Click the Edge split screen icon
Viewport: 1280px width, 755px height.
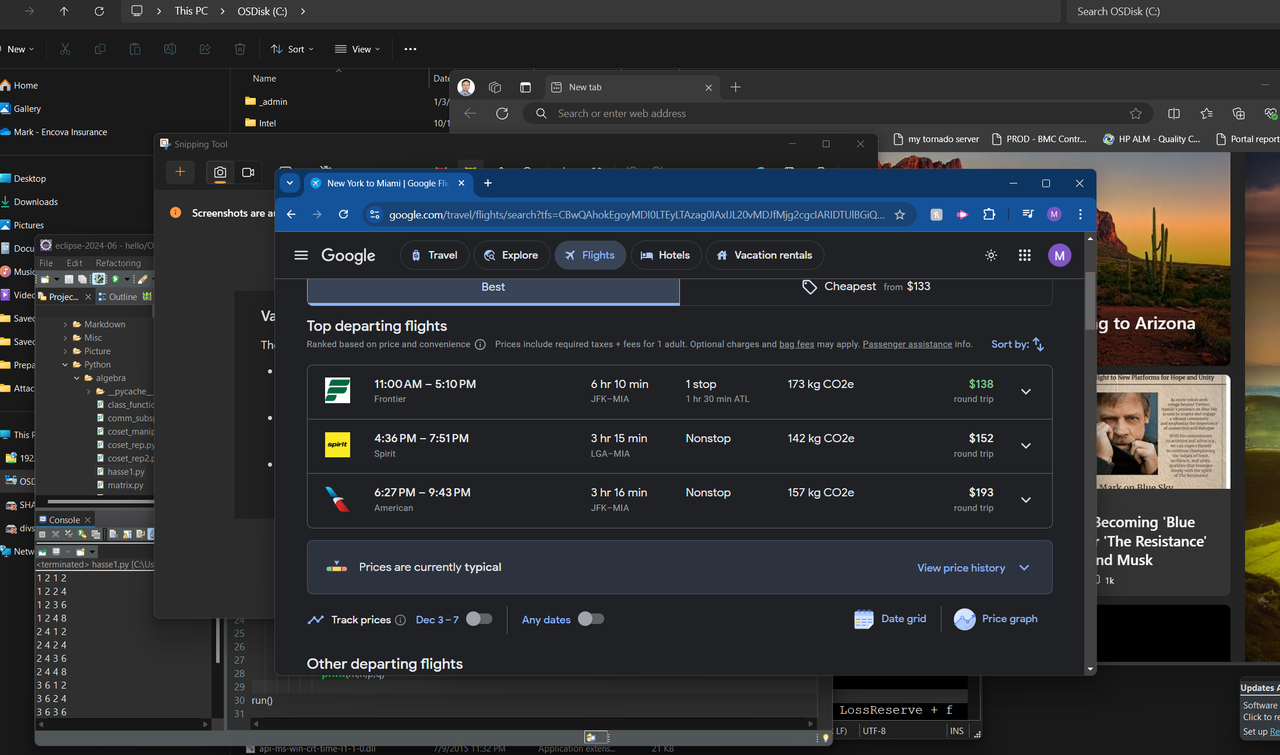(1174, 114)
